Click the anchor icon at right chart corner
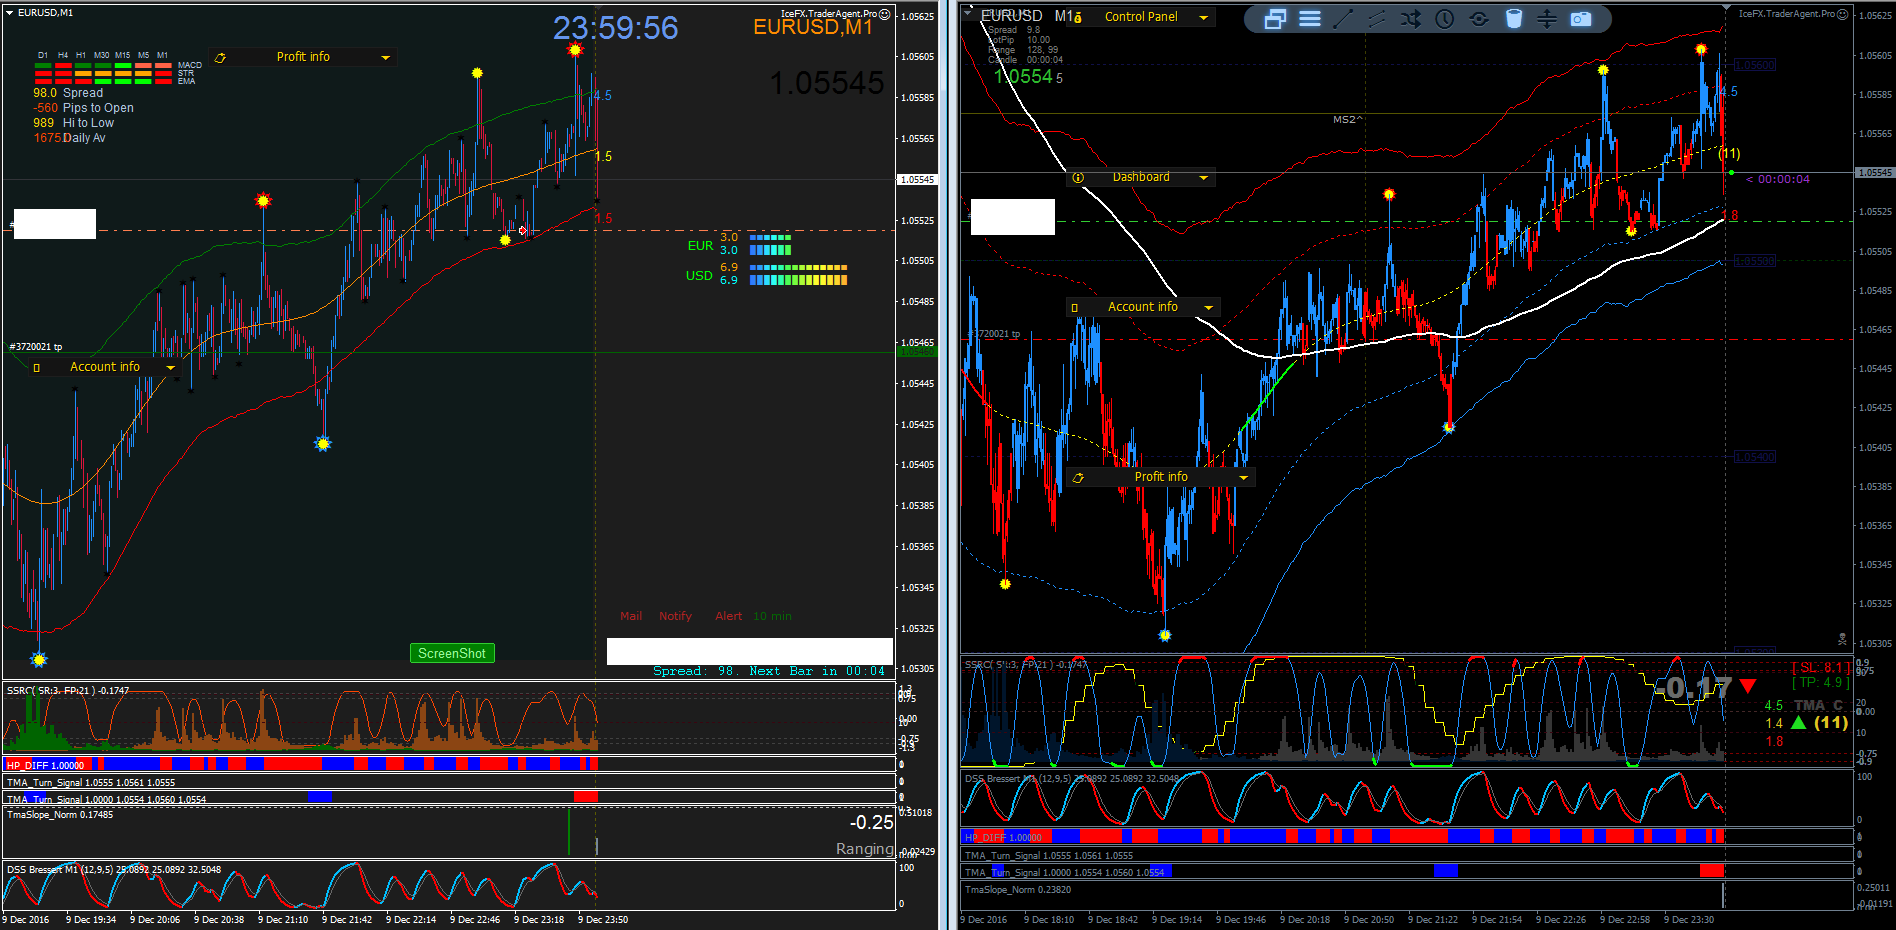The width and height of the screenshot is (1896, 930). coord(1842,639)
